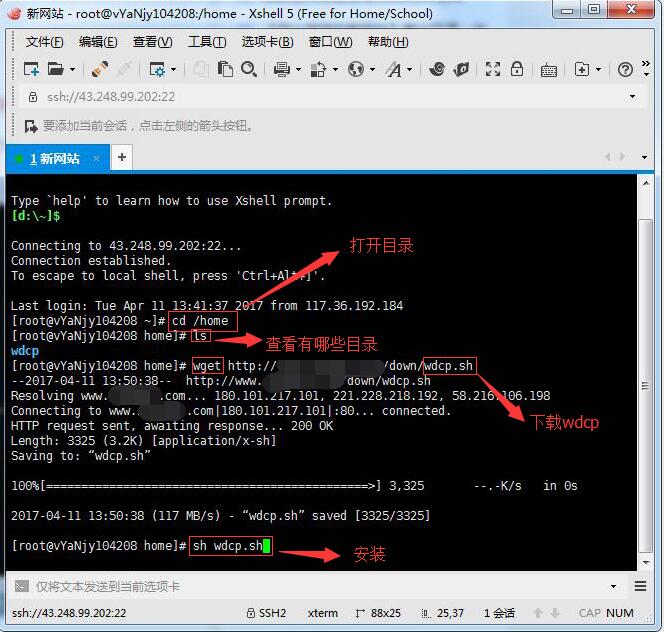Click the 88x25 terminal size status
Screen dimensions: 664x632
(x=378, y=613)
